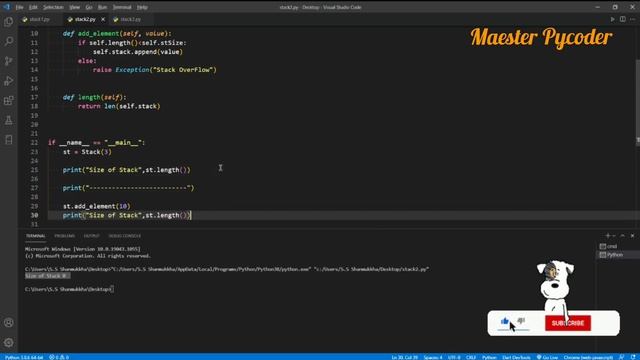The image size is (640, 360).
Task: Click the 'st.add_element(10)' line
Action: (97, 206)
